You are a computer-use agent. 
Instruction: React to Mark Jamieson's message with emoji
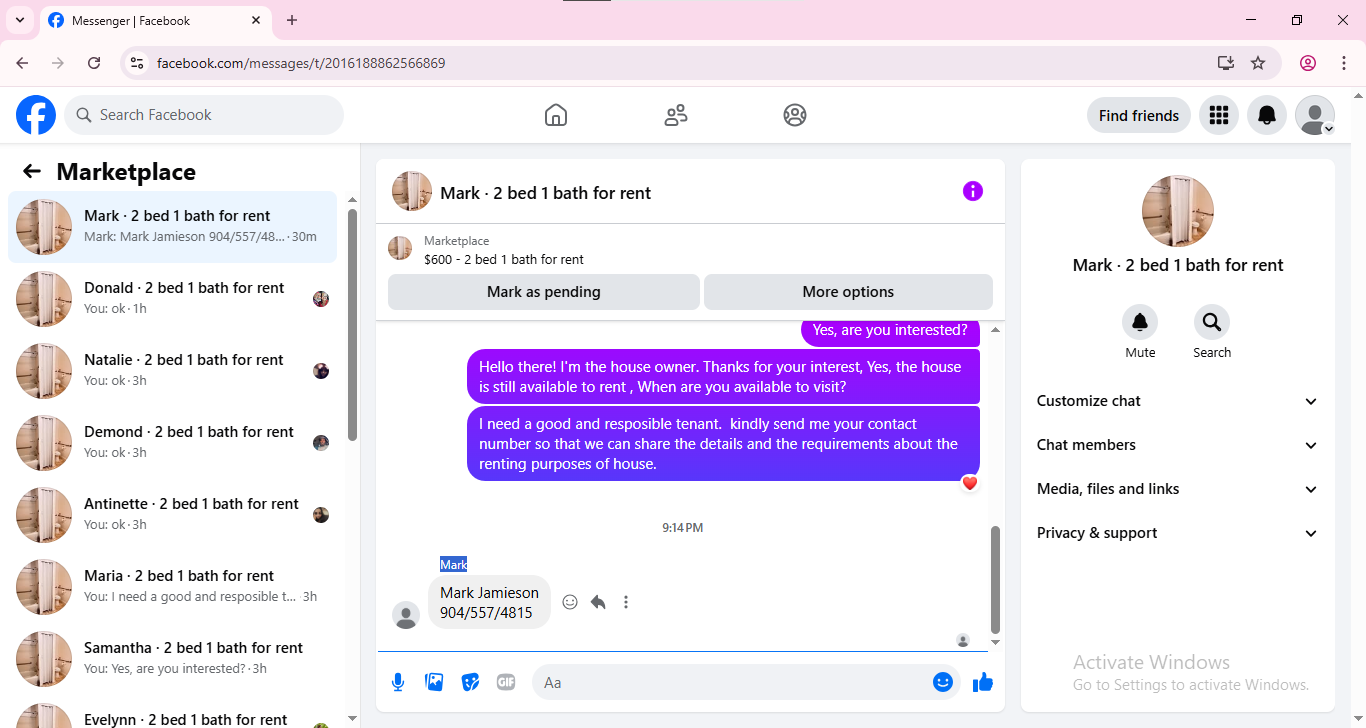tap(570, 602)
